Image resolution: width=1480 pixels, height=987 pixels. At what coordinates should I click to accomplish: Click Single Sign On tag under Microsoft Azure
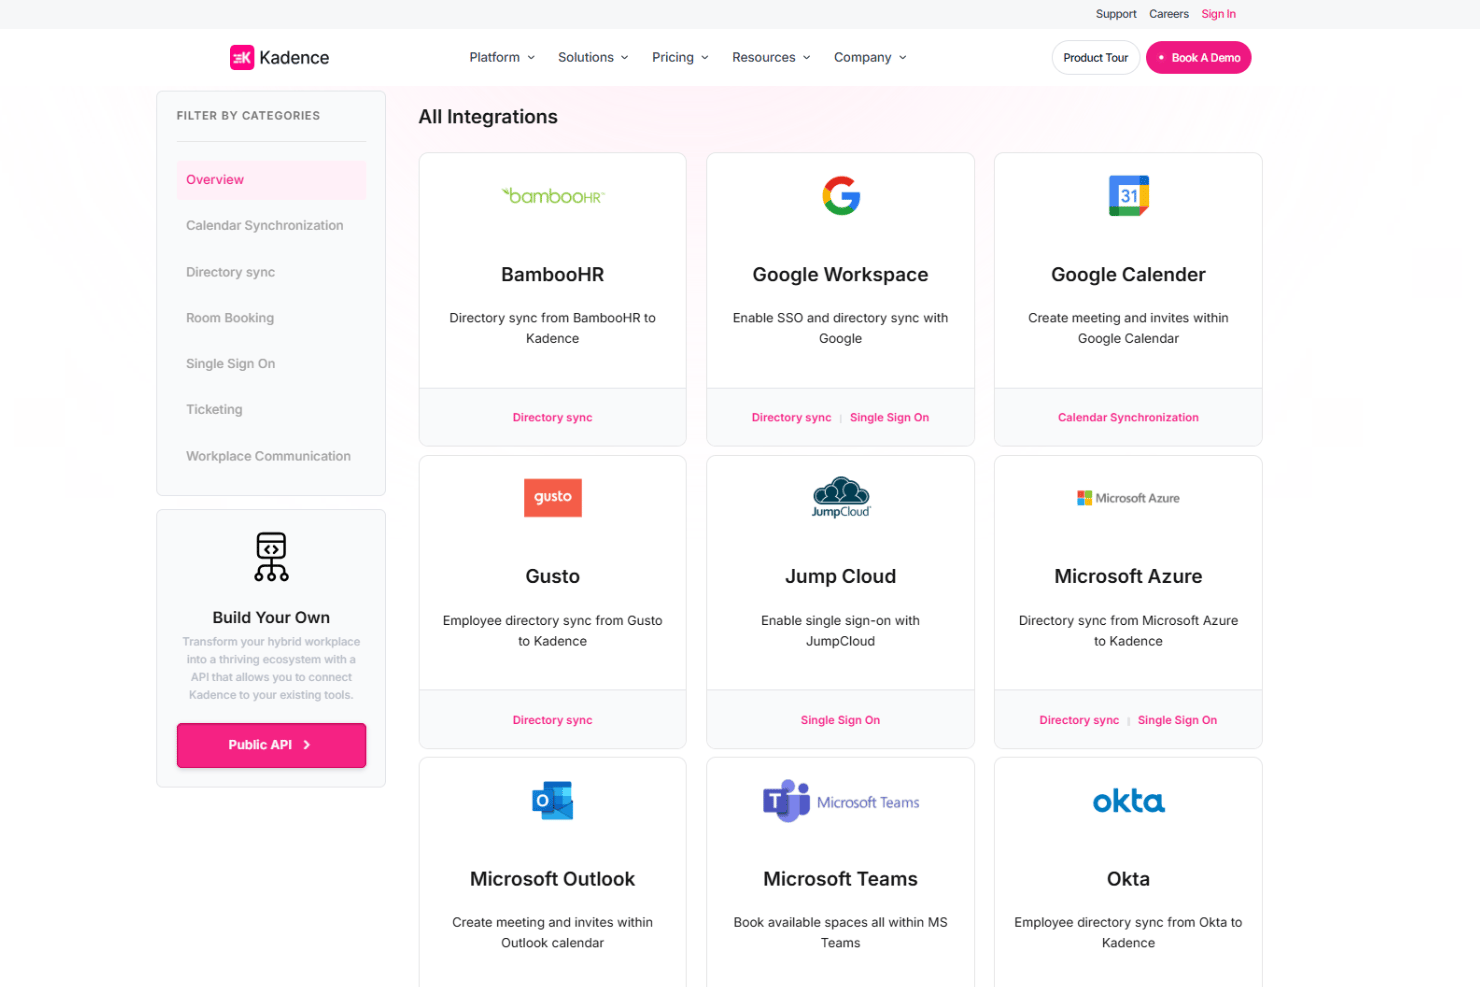(x=1177, y=720)
